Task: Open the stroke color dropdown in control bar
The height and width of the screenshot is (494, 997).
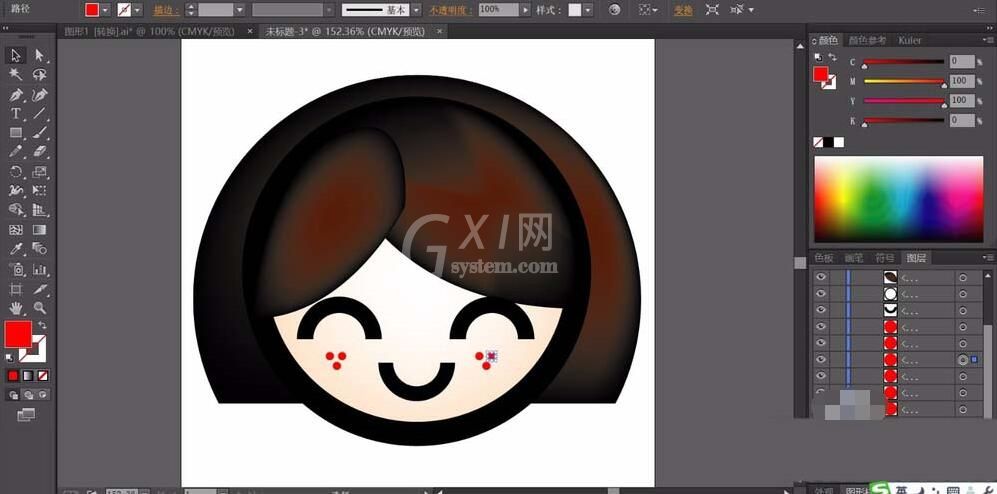Action: coord(137,10)
